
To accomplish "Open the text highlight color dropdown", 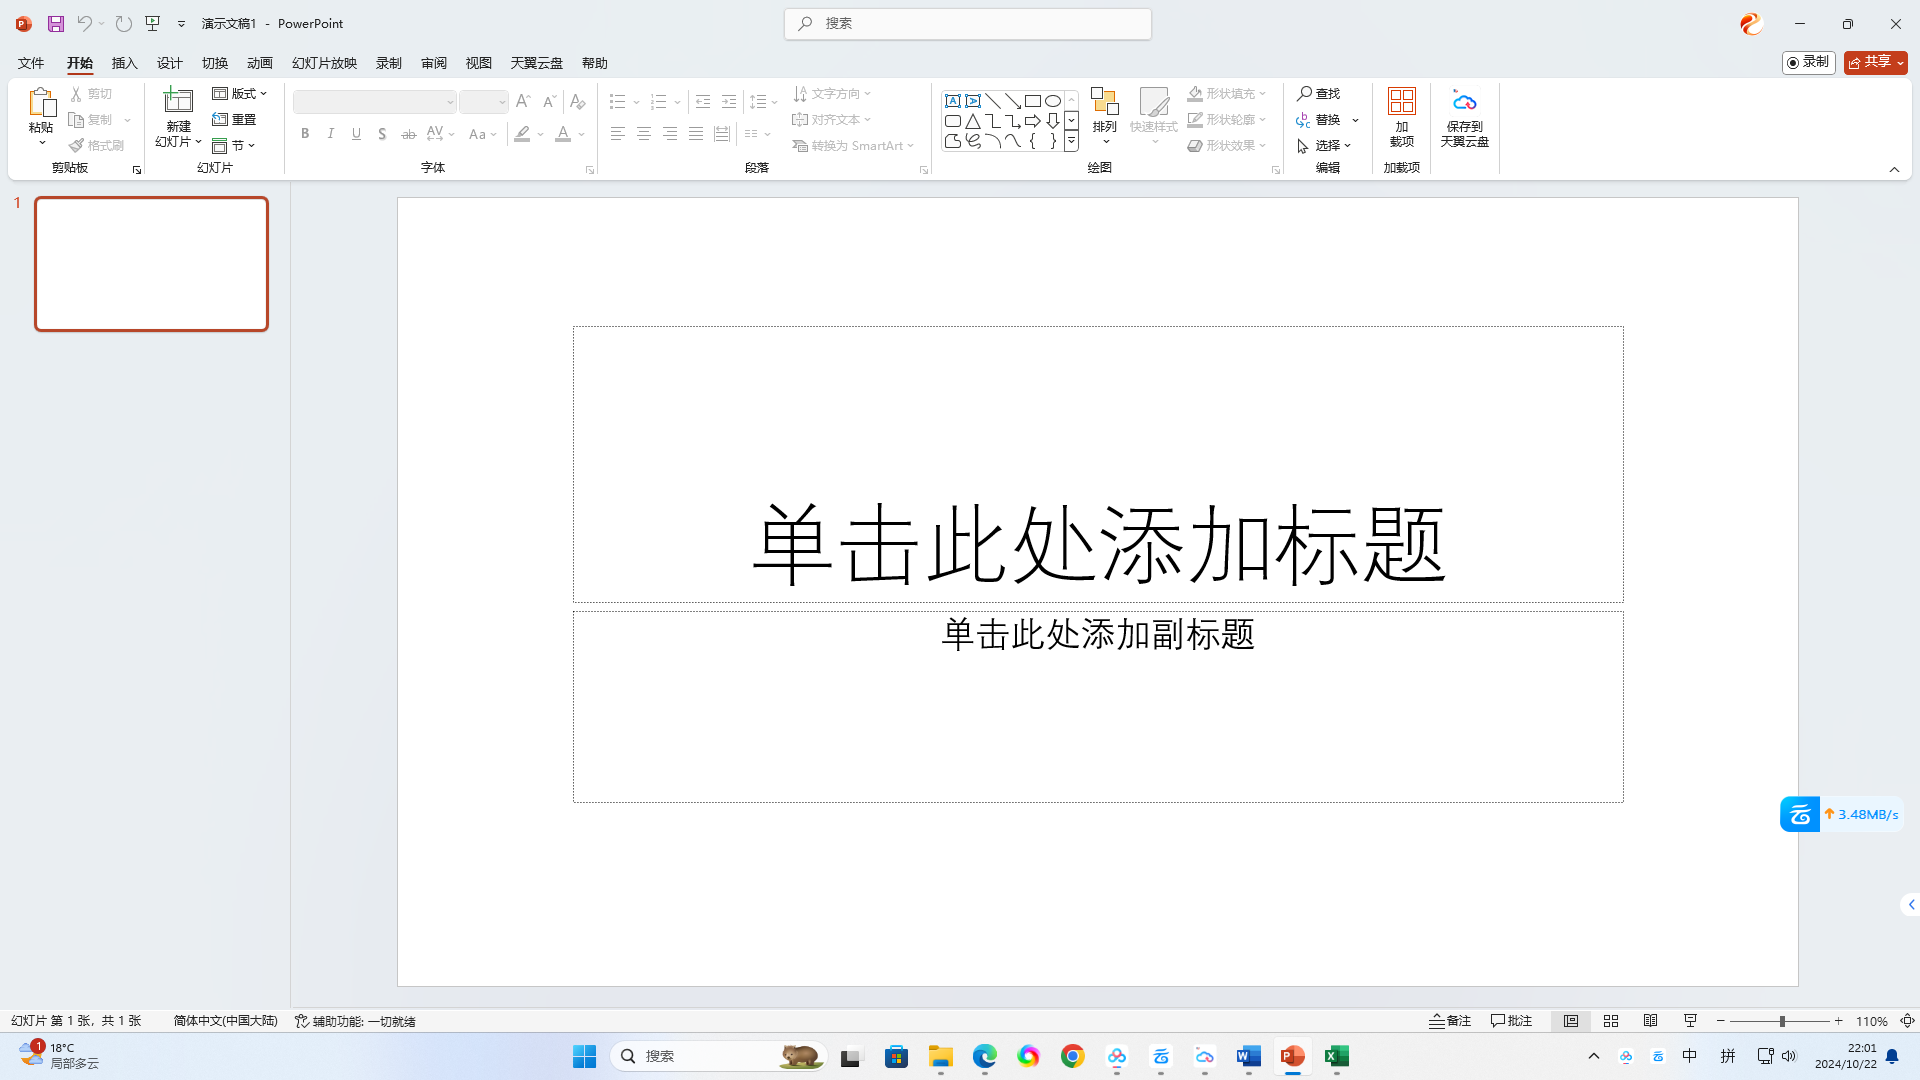I will 541,134.
